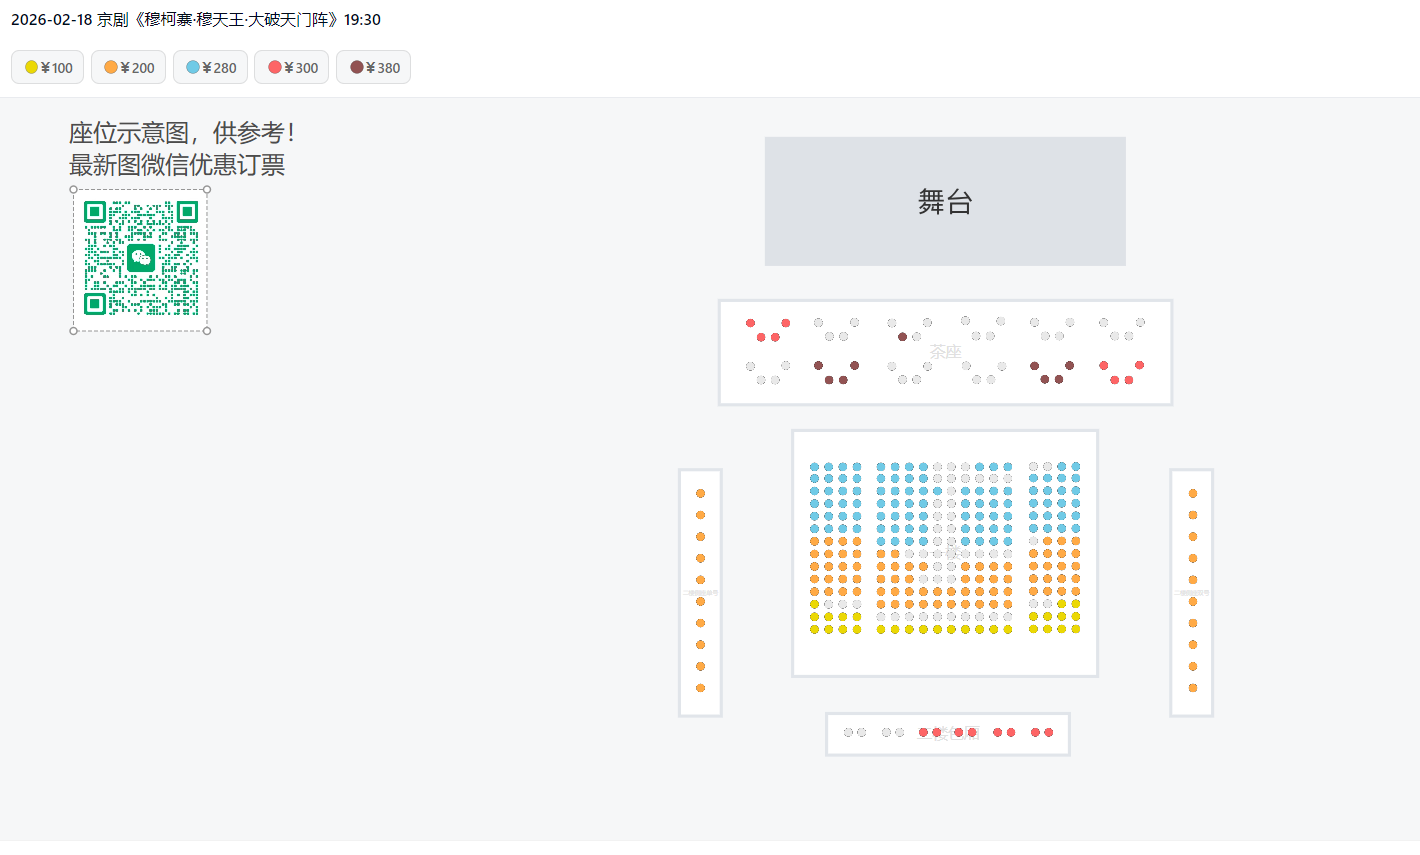The width and height of the screenshot is (1420, 855).
Task: Choose the bottom-right yellow seat in the center block
Action: [x=1076, y=629]
